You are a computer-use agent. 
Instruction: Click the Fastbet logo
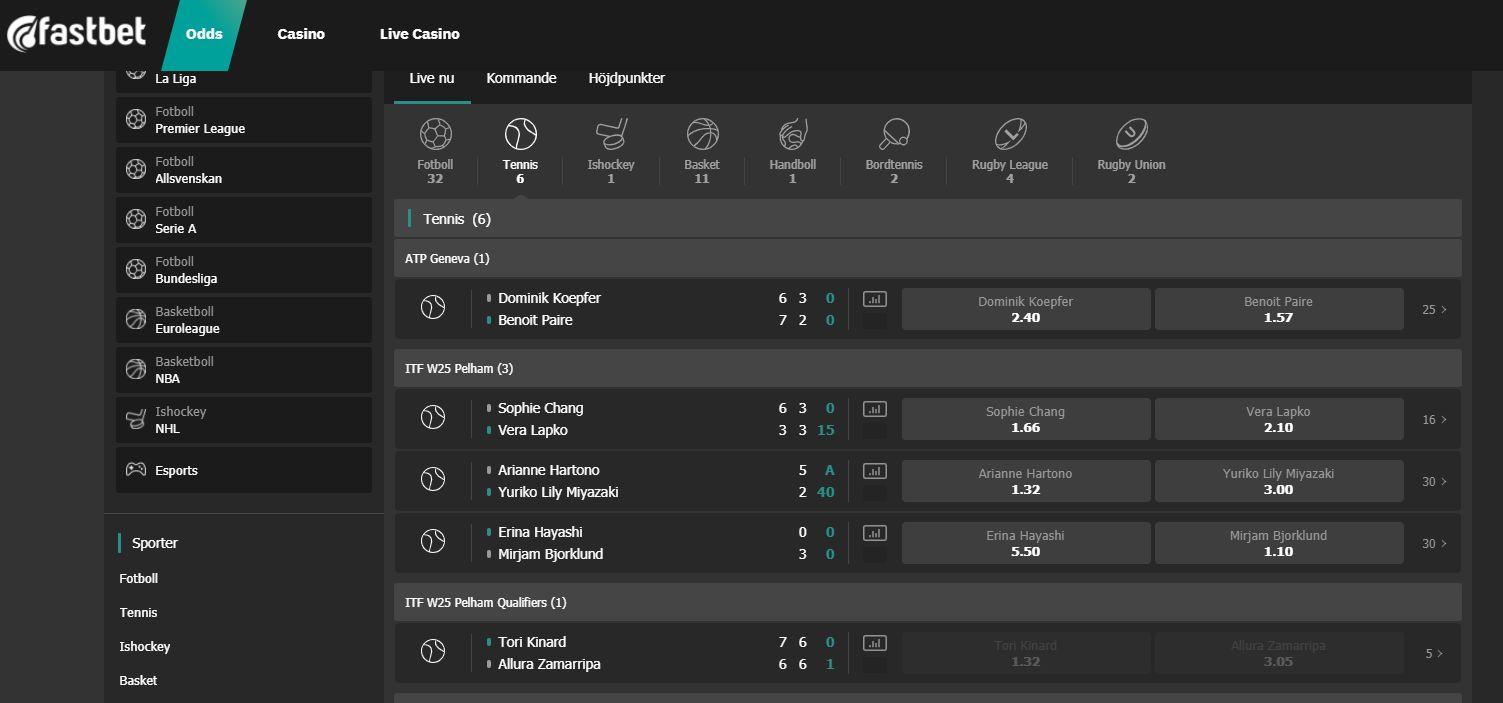[x=77, y=32]
